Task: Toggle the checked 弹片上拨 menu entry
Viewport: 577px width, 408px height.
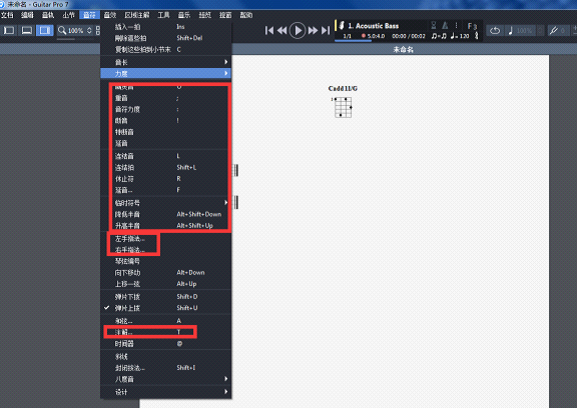Action: tap(166, 308)
